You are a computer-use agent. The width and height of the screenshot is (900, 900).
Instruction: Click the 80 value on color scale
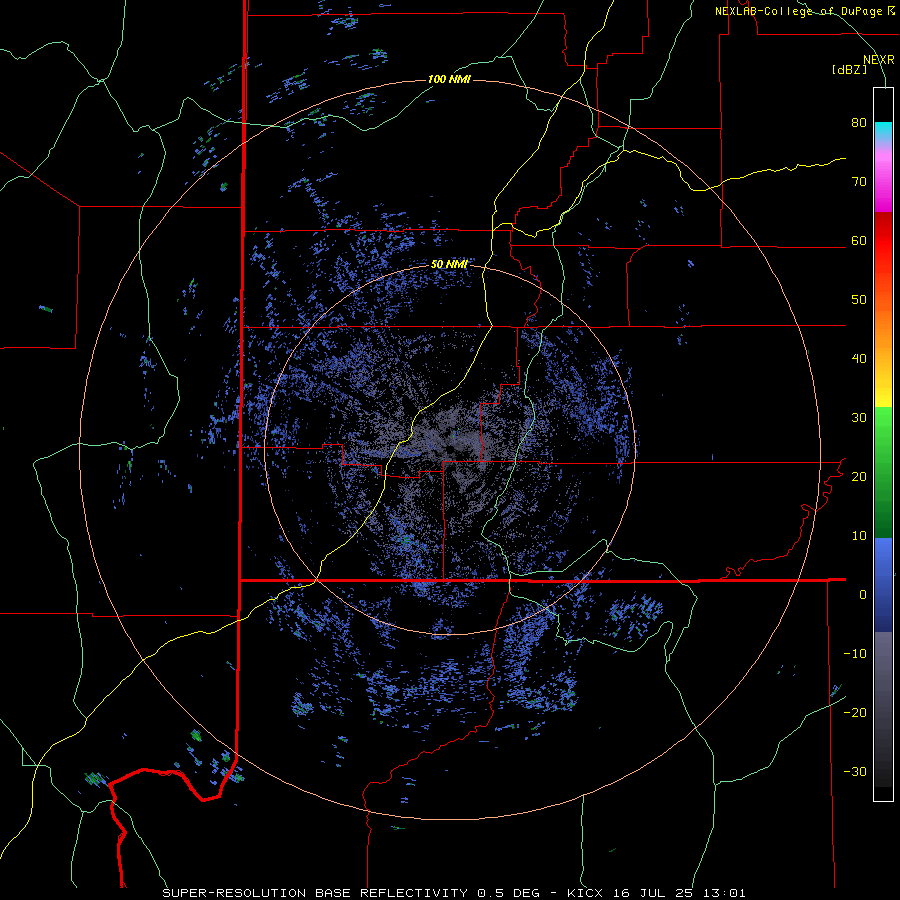859,123
